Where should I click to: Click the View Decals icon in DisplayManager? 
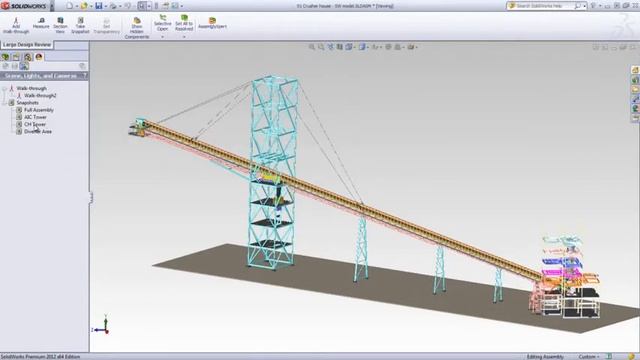tap(15, 66)
